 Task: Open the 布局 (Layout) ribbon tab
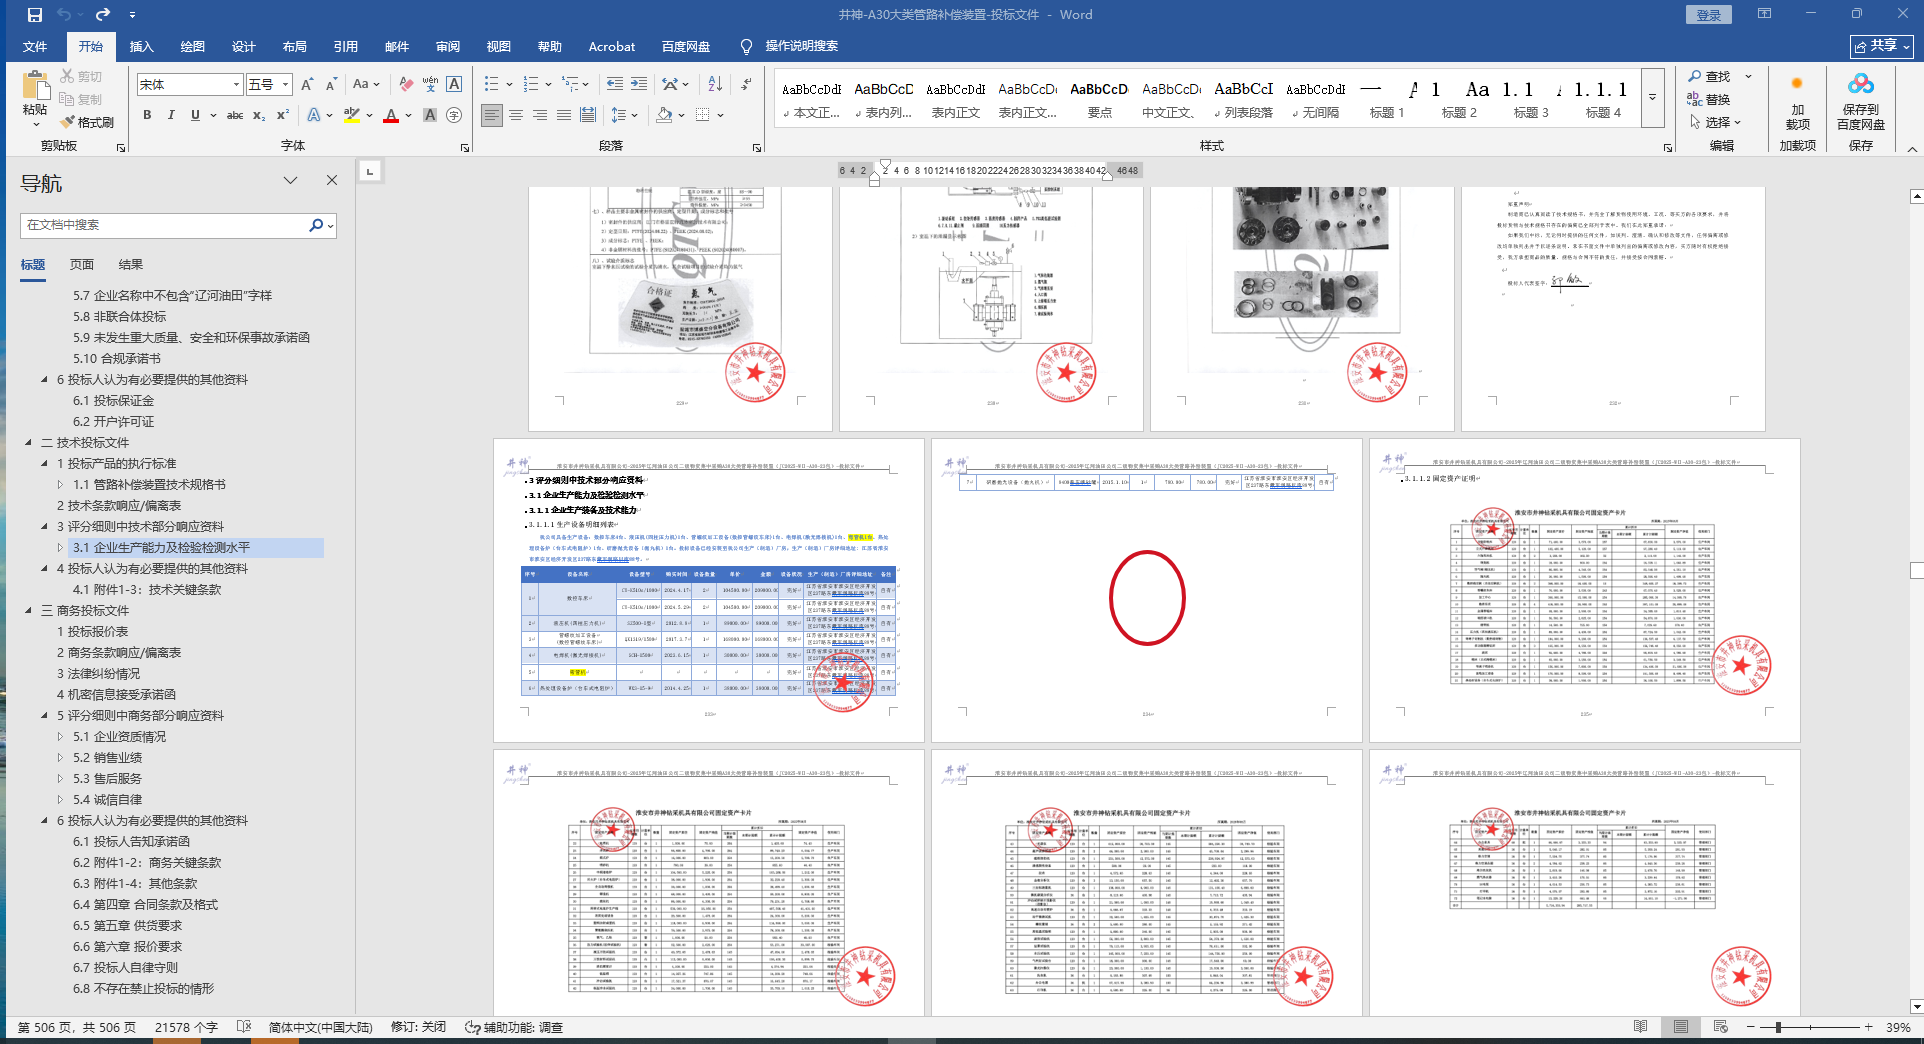coord(295,46)
